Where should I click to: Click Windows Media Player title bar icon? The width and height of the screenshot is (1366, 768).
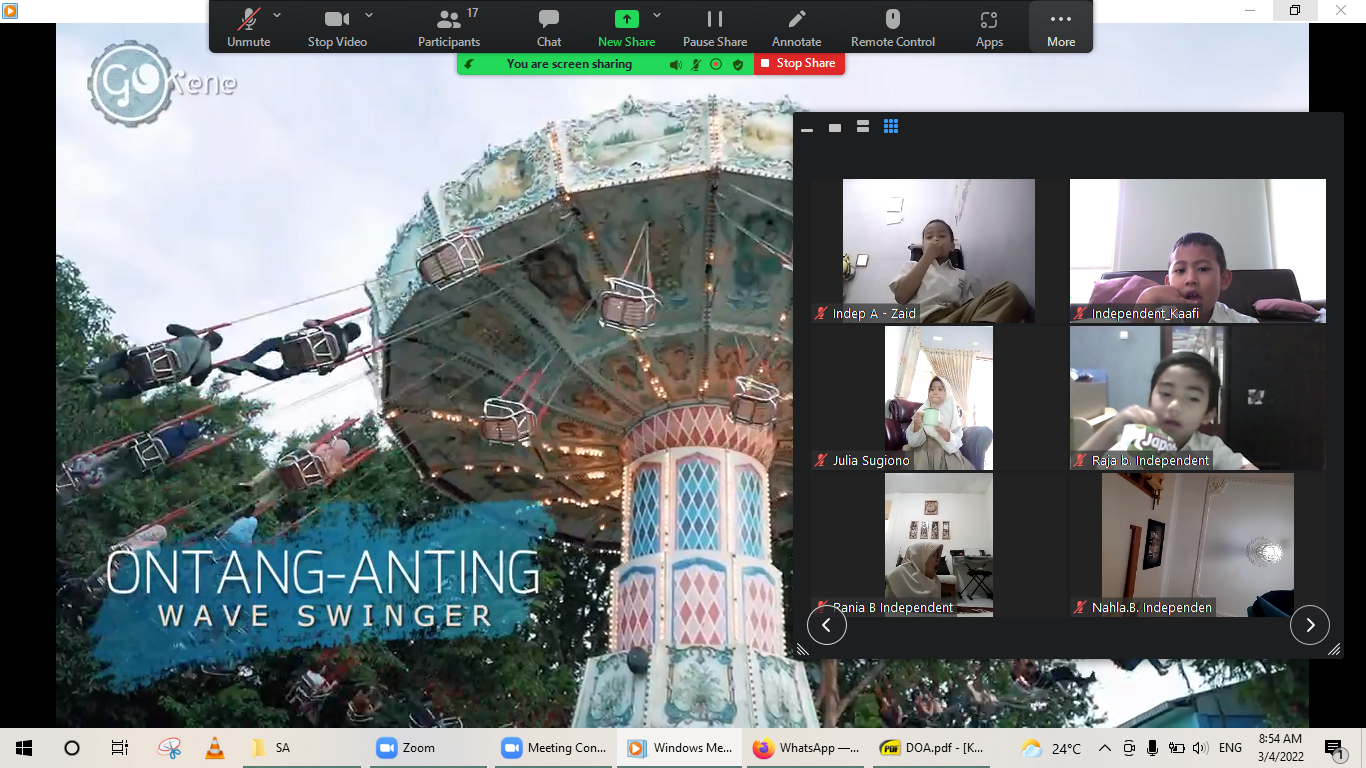tap(10, 10)
